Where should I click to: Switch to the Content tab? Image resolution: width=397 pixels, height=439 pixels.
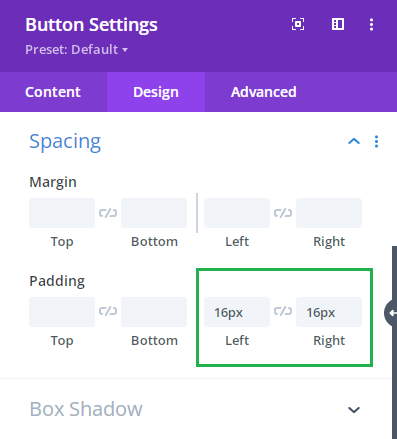click(x=53, y=92)
